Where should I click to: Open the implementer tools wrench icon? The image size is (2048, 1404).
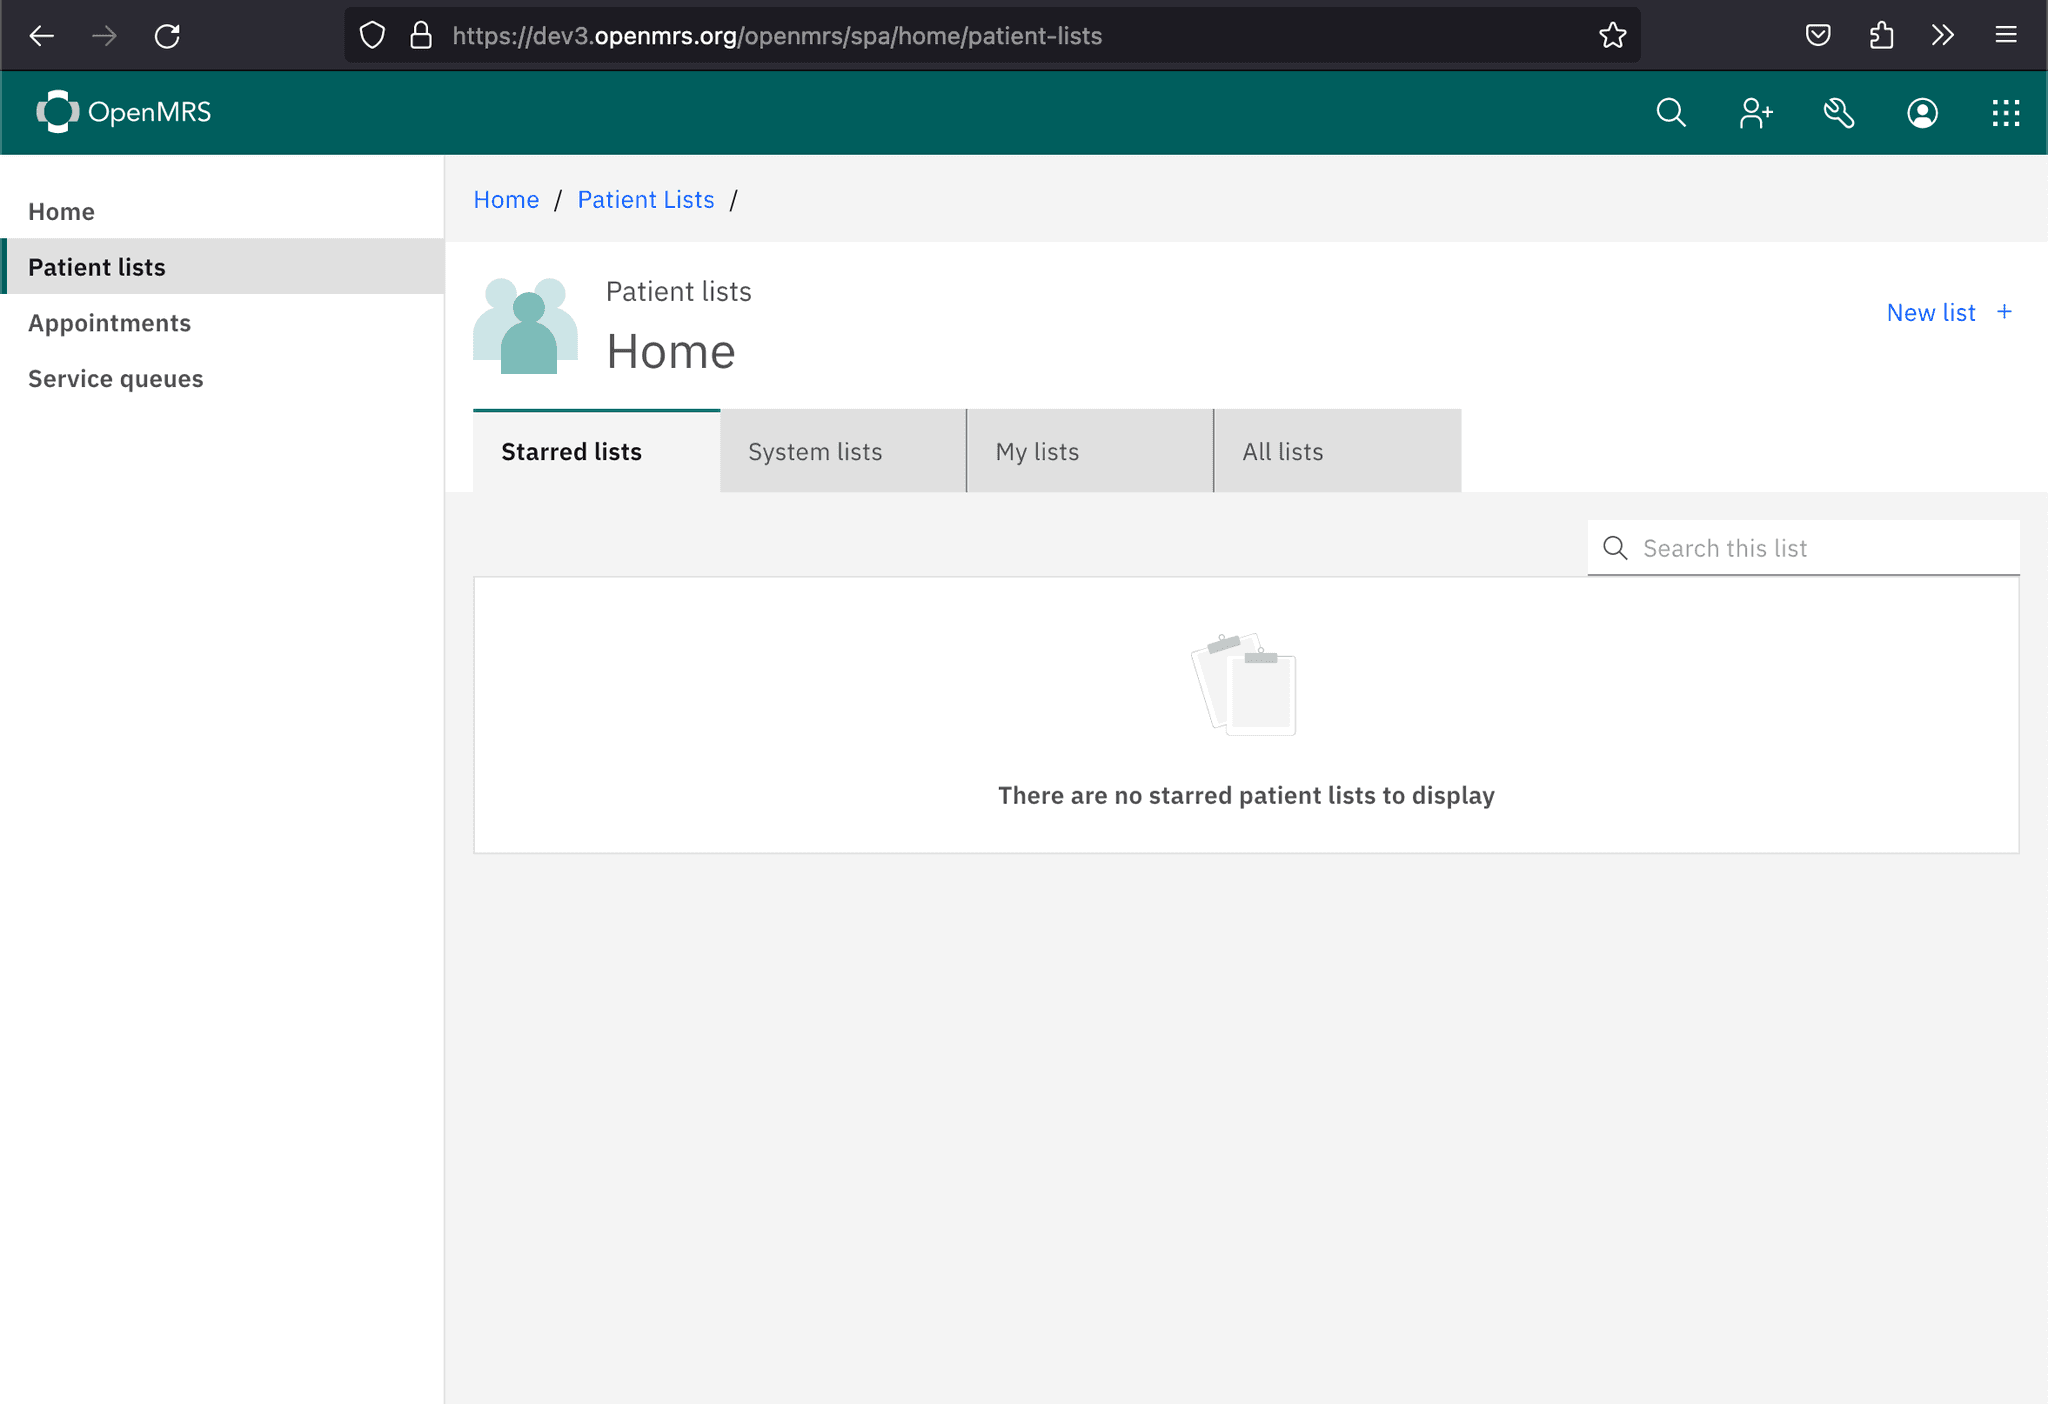1838,113
